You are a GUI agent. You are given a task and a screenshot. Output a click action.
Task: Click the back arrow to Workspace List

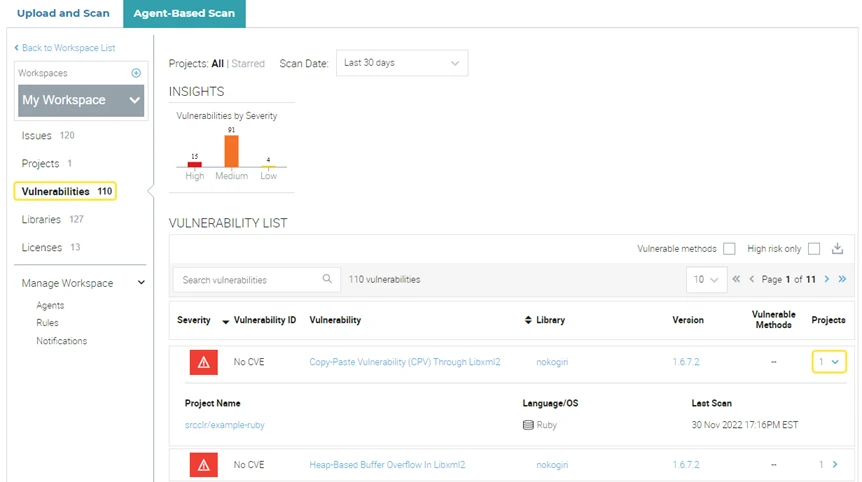(16, 48)
